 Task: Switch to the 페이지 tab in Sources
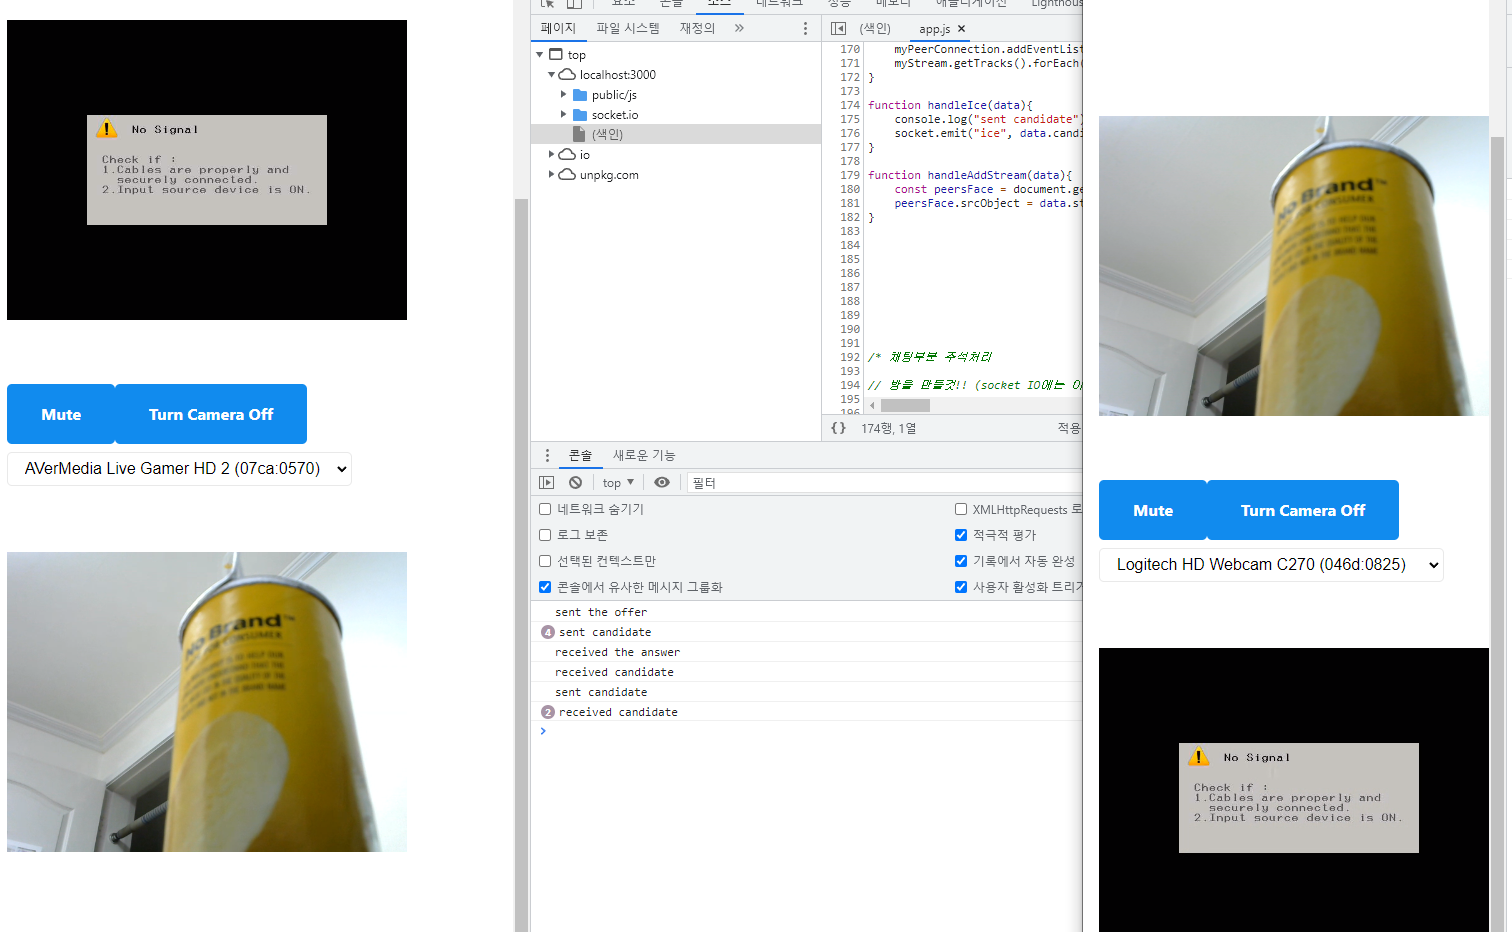(558, 28)
